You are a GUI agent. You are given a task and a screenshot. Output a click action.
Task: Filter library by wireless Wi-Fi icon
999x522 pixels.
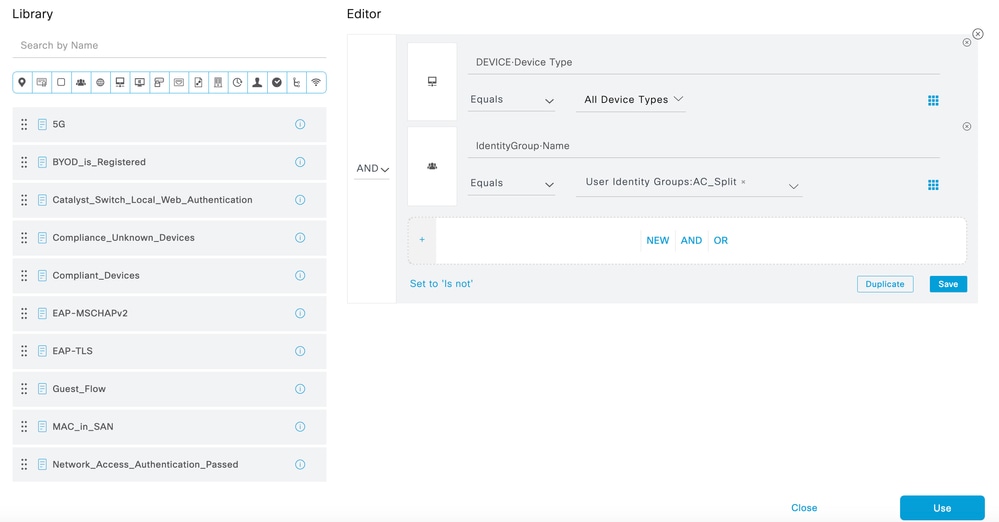(x=316, y=82)
